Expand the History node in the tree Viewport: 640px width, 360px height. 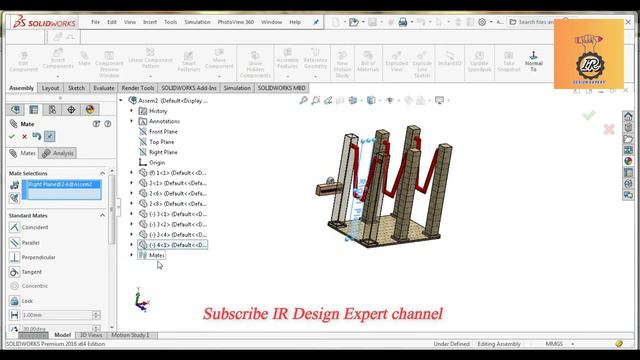(131, 111)
